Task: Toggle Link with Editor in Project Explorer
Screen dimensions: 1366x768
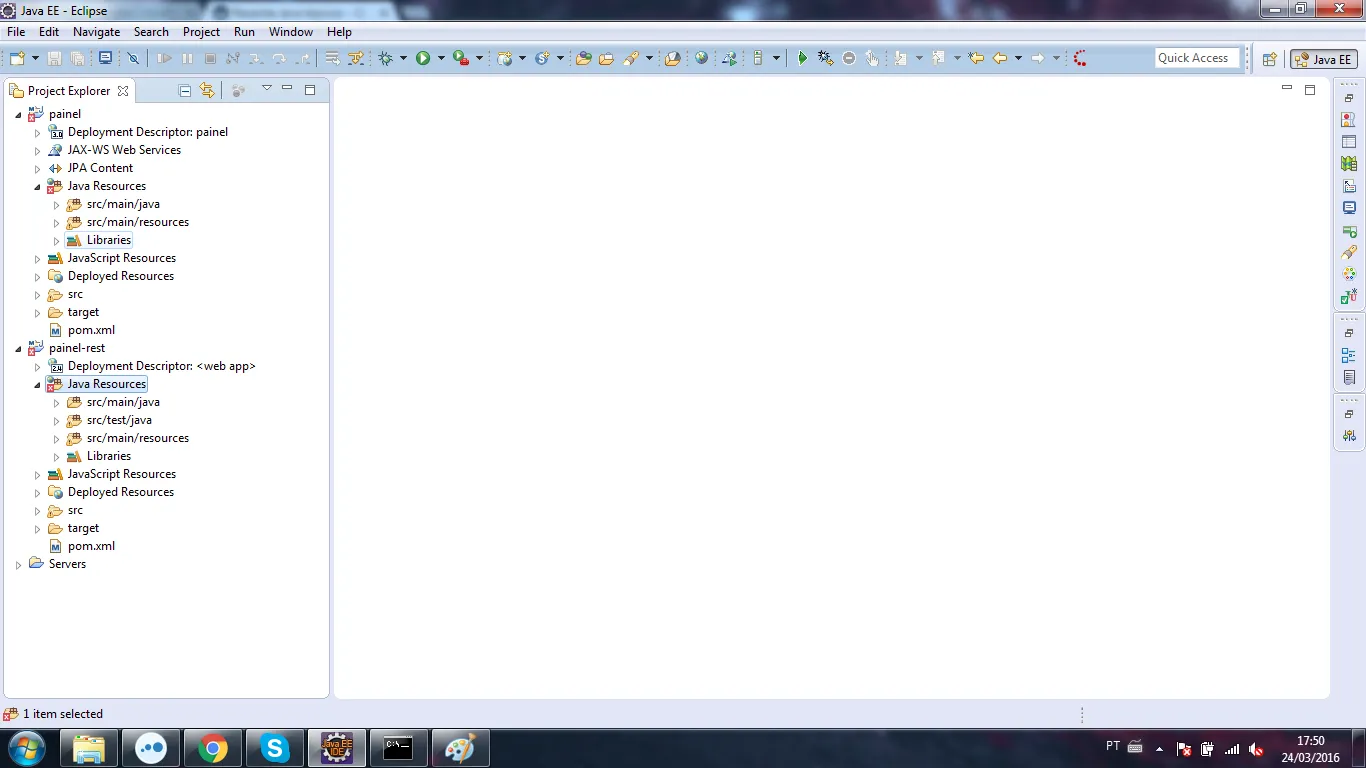Action: (207, 90)
